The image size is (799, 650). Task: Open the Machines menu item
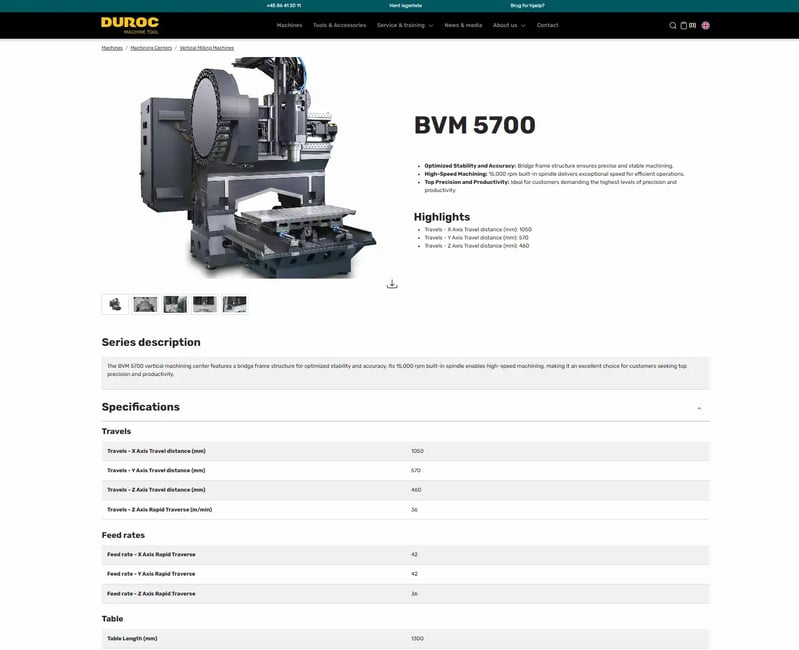tap(289, 25)
